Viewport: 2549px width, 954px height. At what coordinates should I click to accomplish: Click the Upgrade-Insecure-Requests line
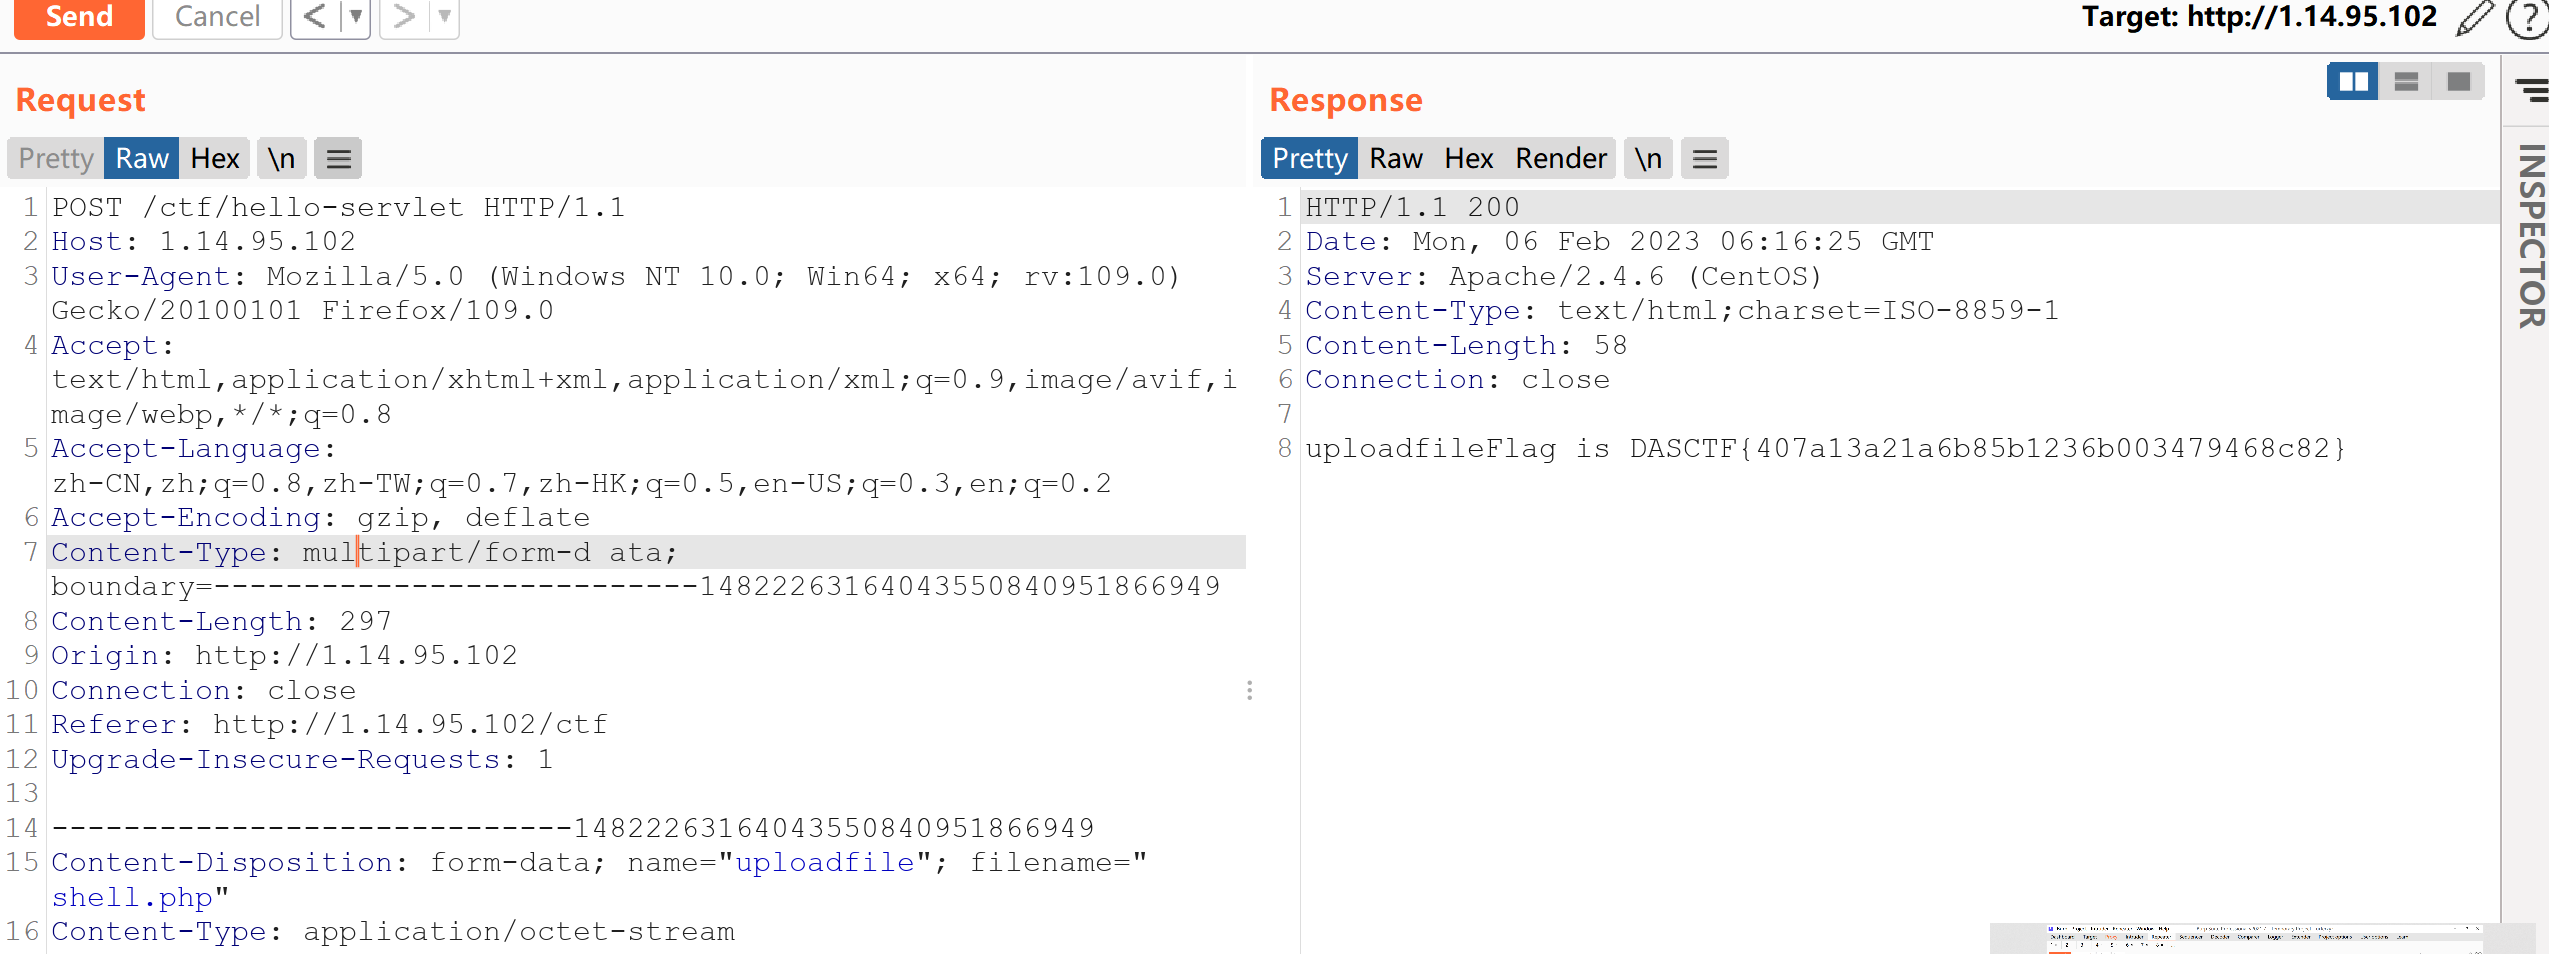pos(302,759)
